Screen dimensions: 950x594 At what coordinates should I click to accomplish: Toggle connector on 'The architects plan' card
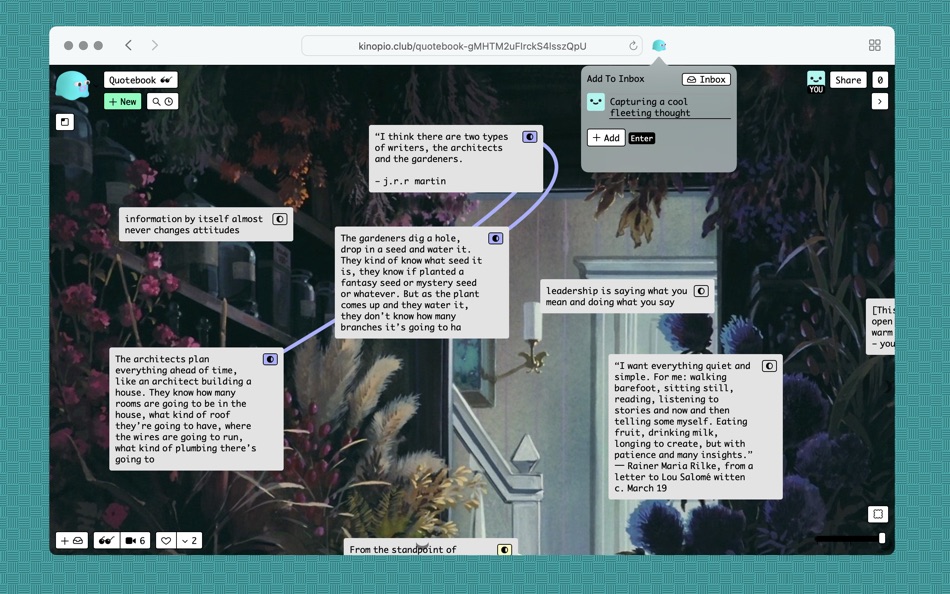pyautogui.click(x=270, y=359)
